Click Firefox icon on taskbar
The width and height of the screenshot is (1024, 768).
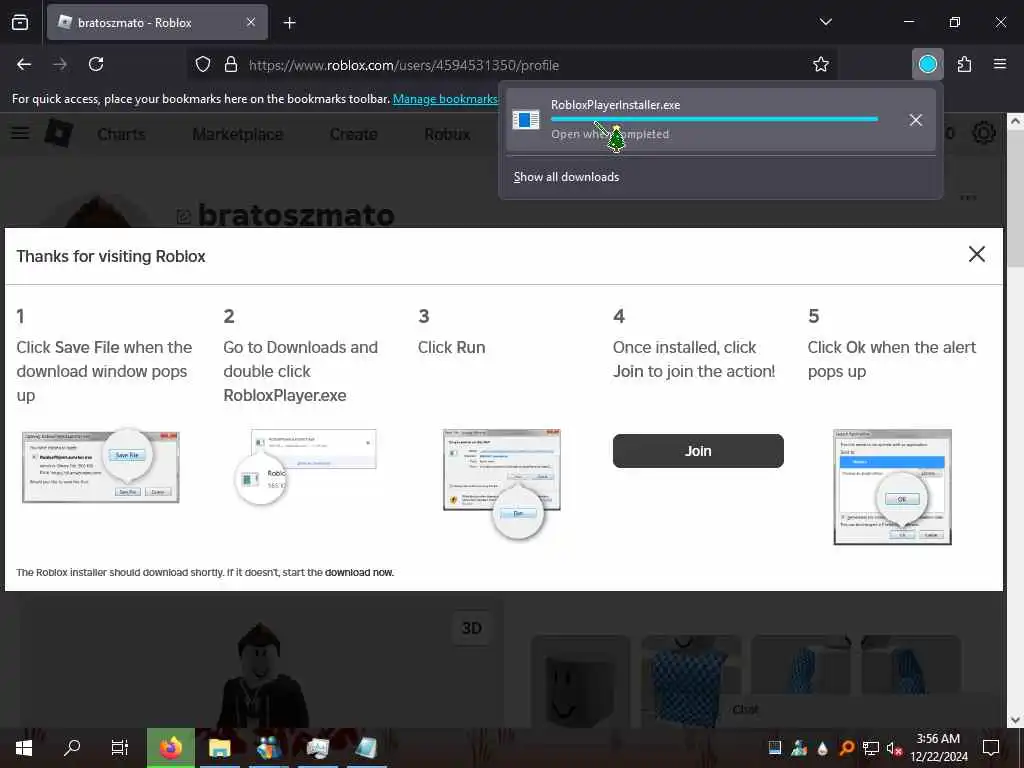pyautogui.click(x=170, y=748)
